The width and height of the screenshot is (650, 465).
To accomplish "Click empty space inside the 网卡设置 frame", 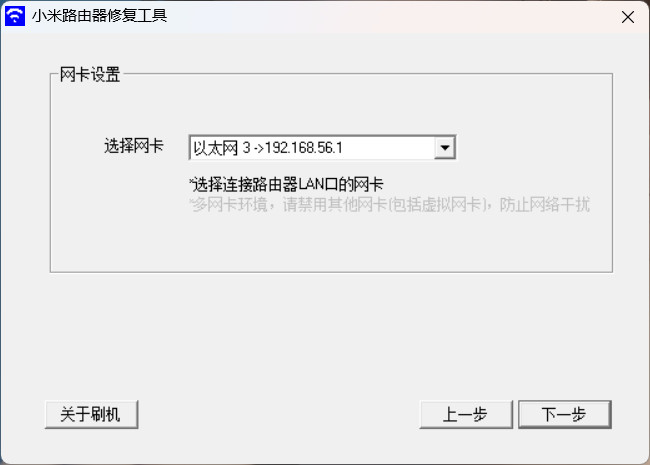I will click(332, 245).
